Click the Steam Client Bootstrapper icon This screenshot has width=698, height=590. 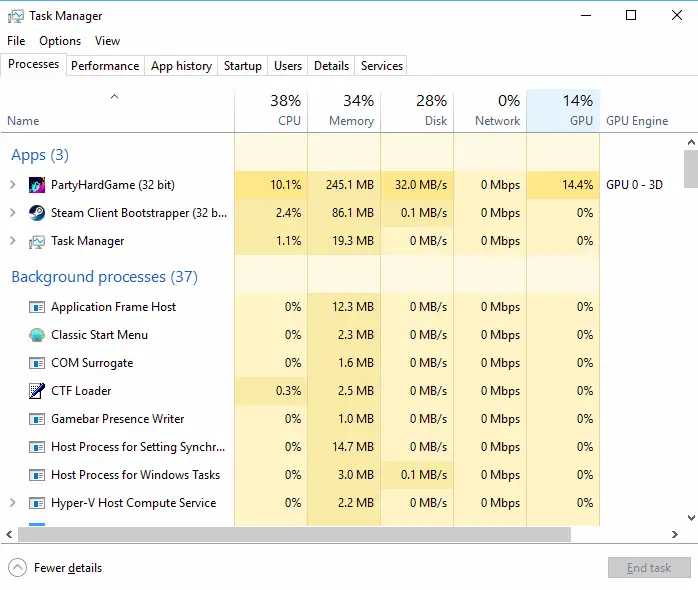coord(37,213)
